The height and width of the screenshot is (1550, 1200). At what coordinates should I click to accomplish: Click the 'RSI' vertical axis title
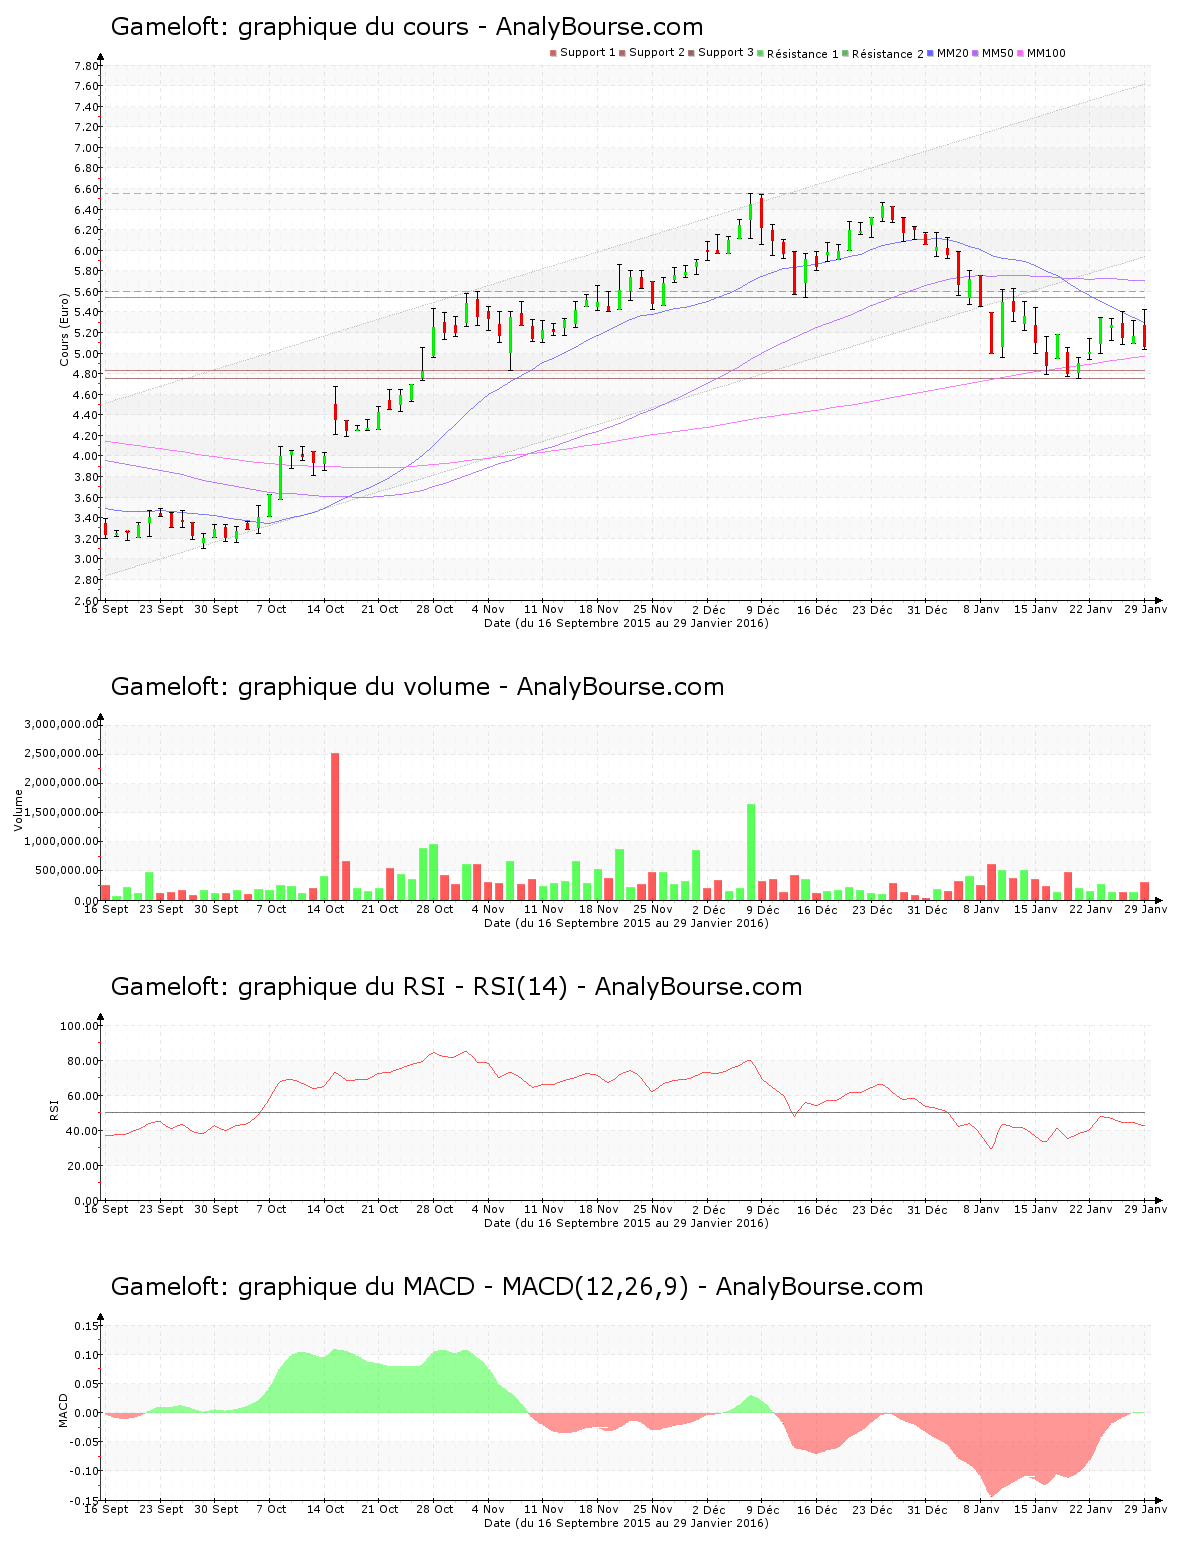click(x=54, y=1109)
